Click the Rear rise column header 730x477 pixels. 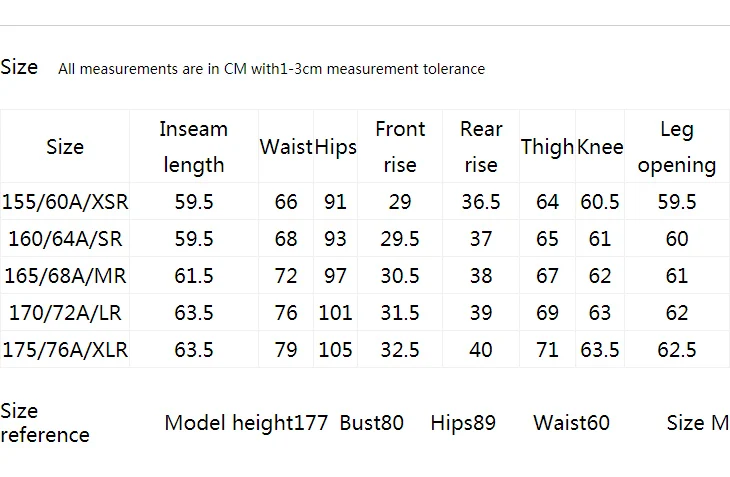(481, 147)
